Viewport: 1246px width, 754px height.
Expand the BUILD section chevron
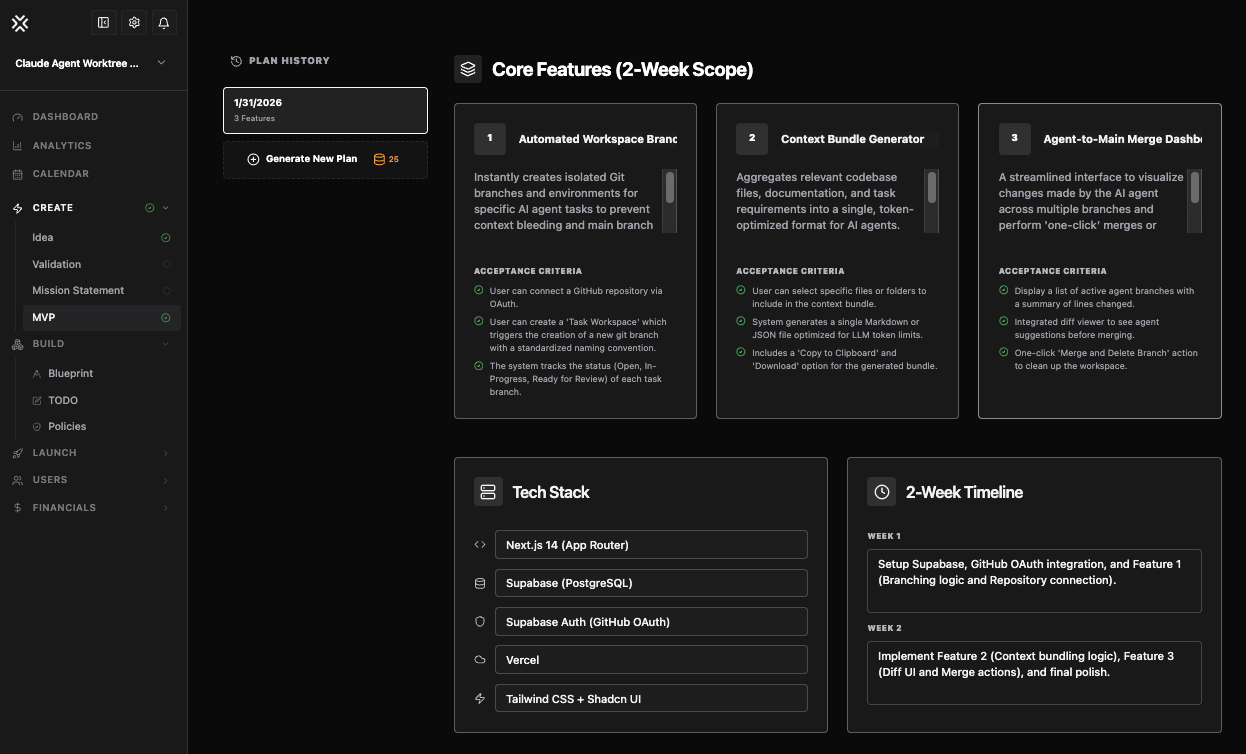click(x=165, y=343)
